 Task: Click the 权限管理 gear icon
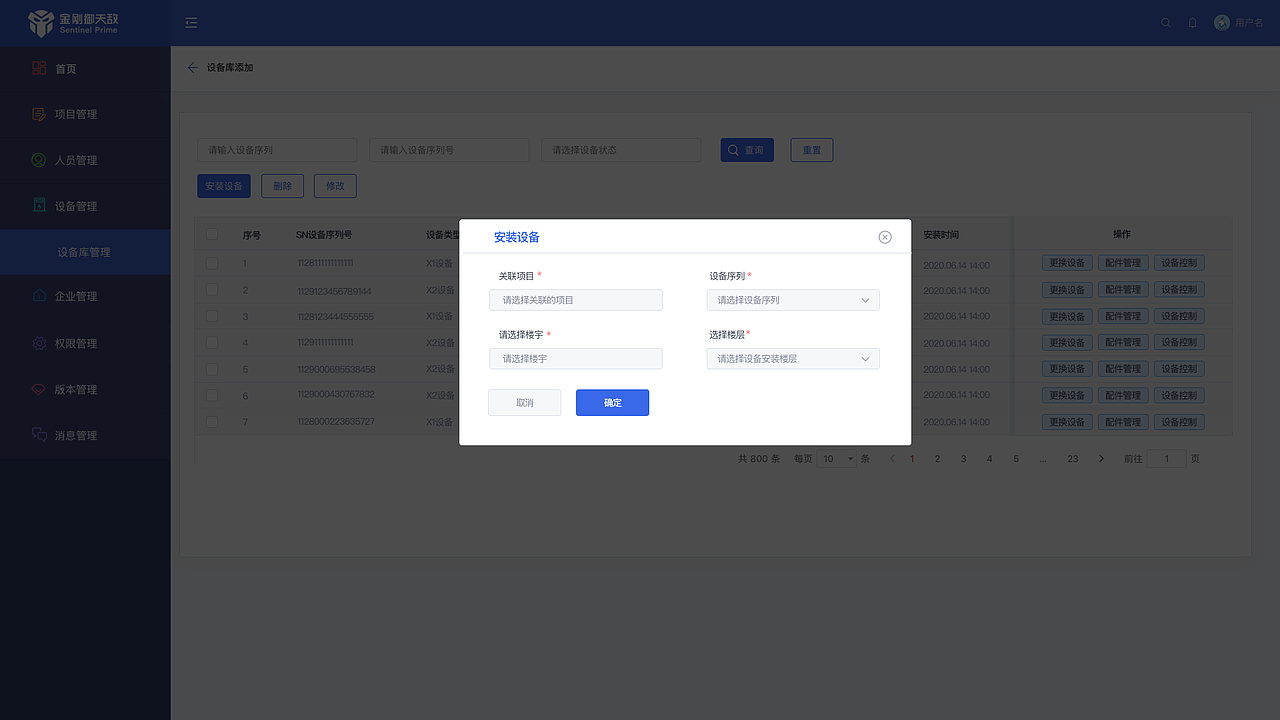pyautogui.click(x=39, y=343)
